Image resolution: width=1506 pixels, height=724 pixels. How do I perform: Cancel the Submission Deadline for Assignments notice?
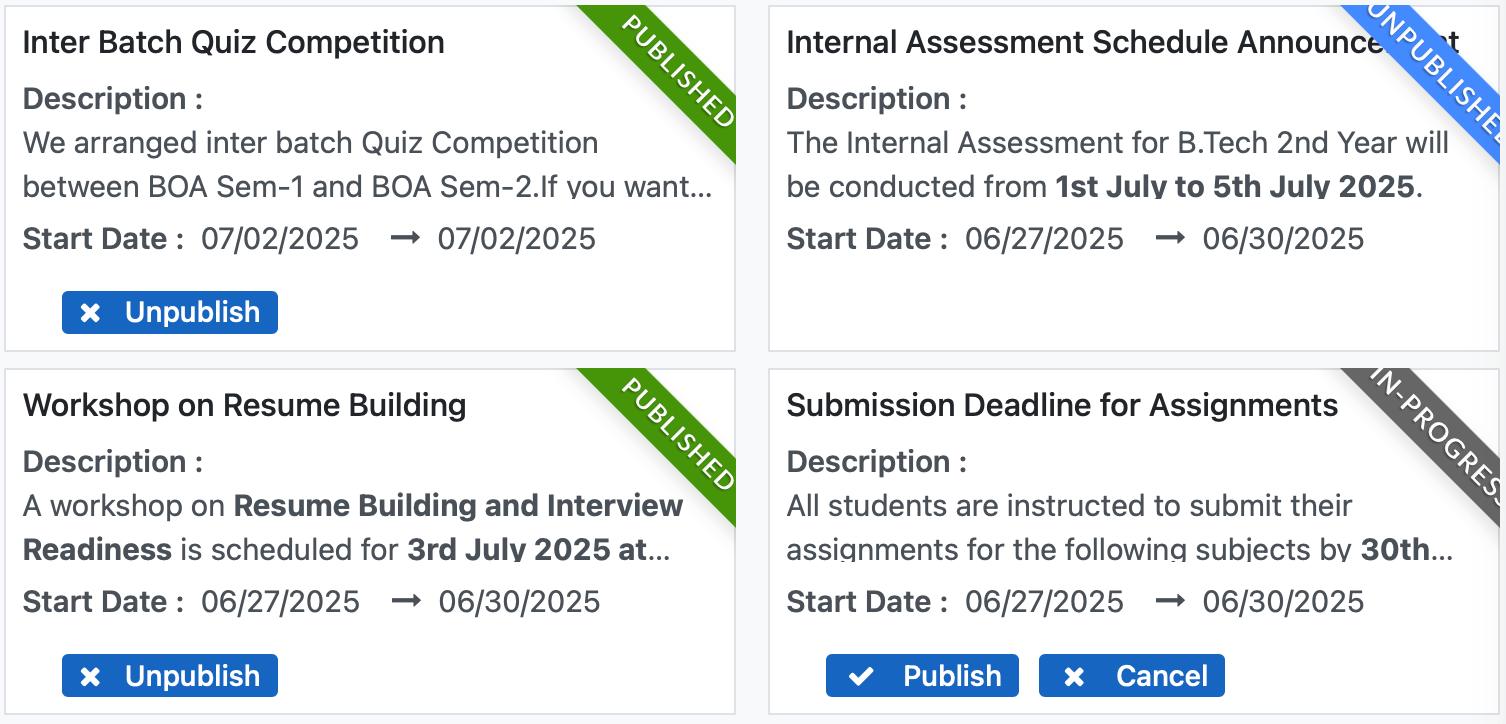coord(1132,676)
